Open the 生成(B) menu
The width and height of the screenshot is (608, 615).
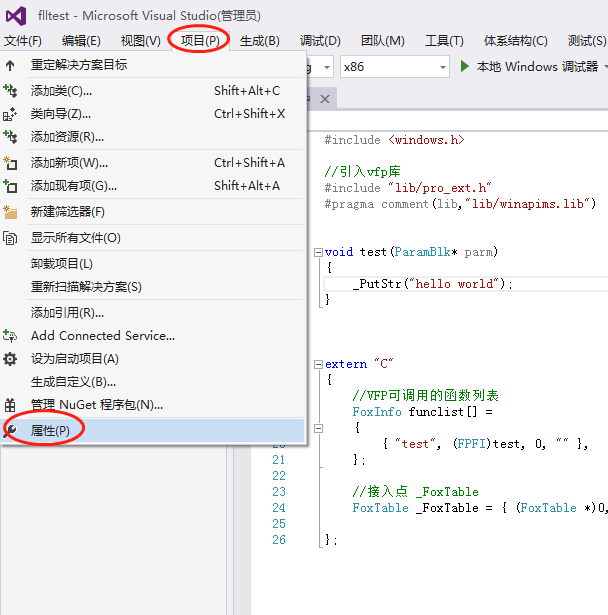260,41
